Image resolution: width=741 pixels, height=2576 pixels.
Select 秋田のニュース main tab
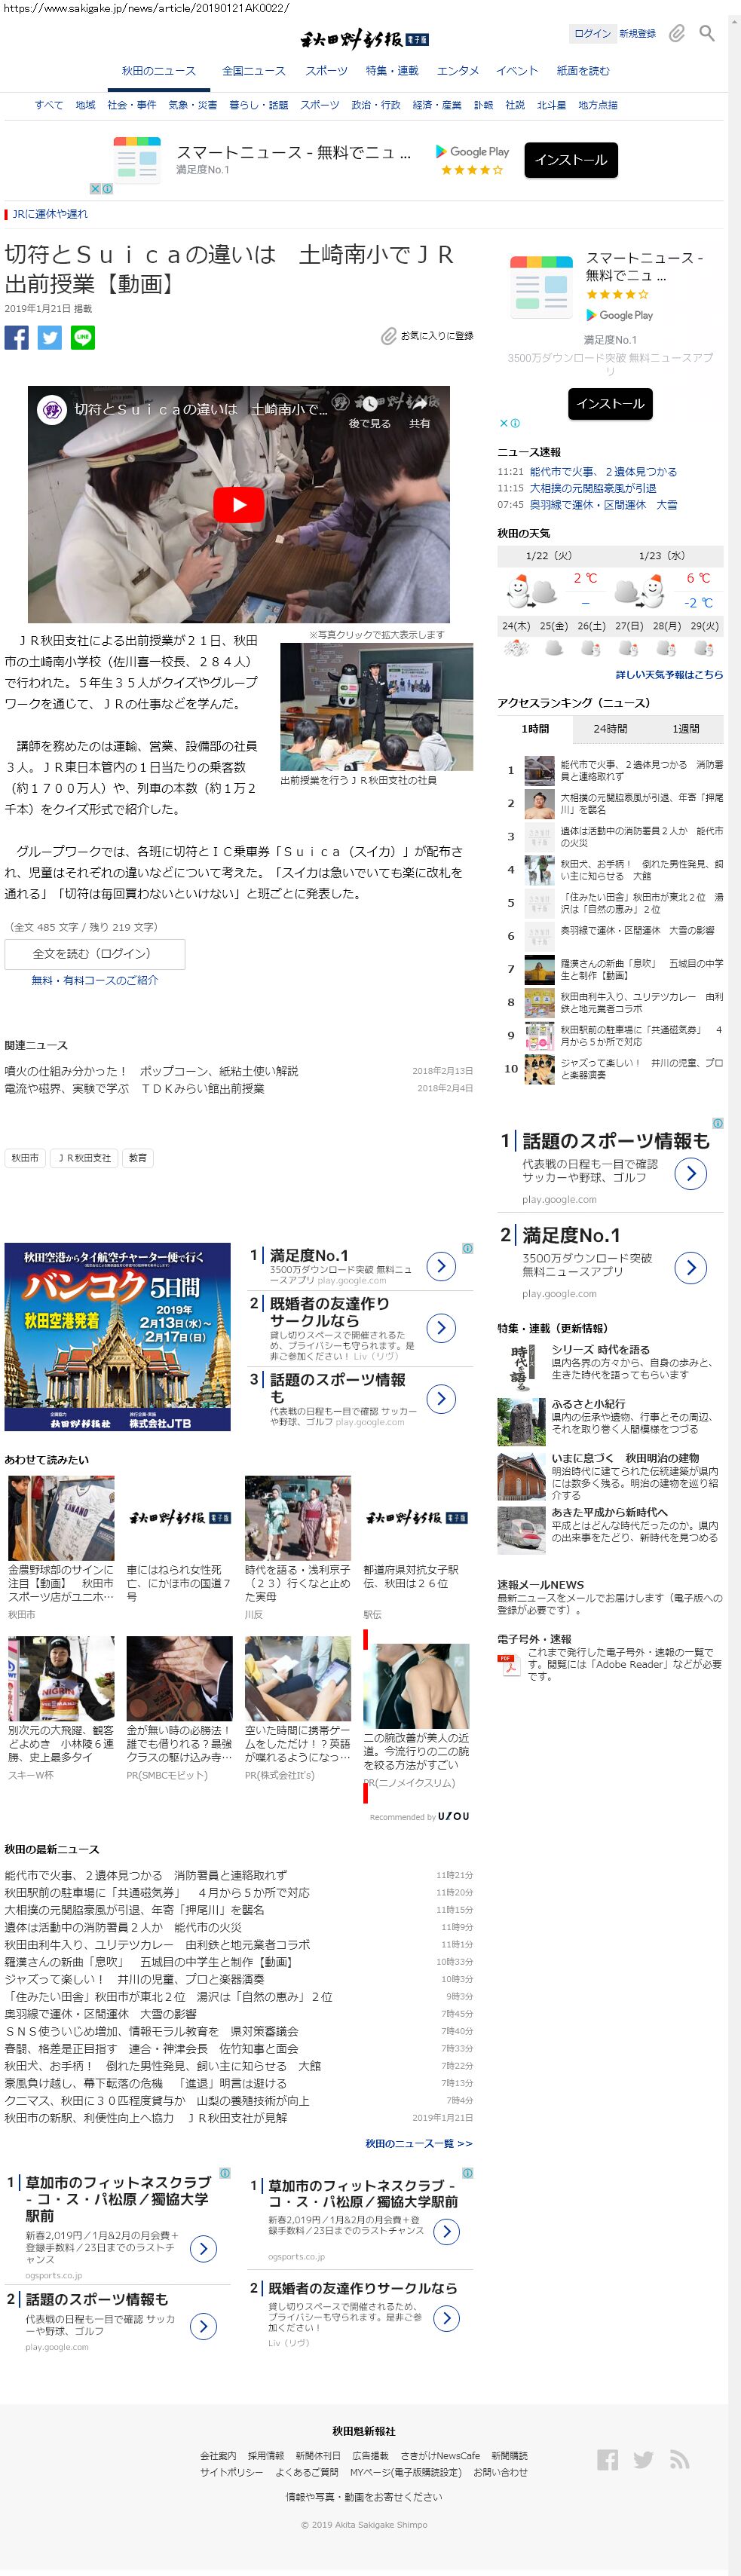click(x=159, y=71)
